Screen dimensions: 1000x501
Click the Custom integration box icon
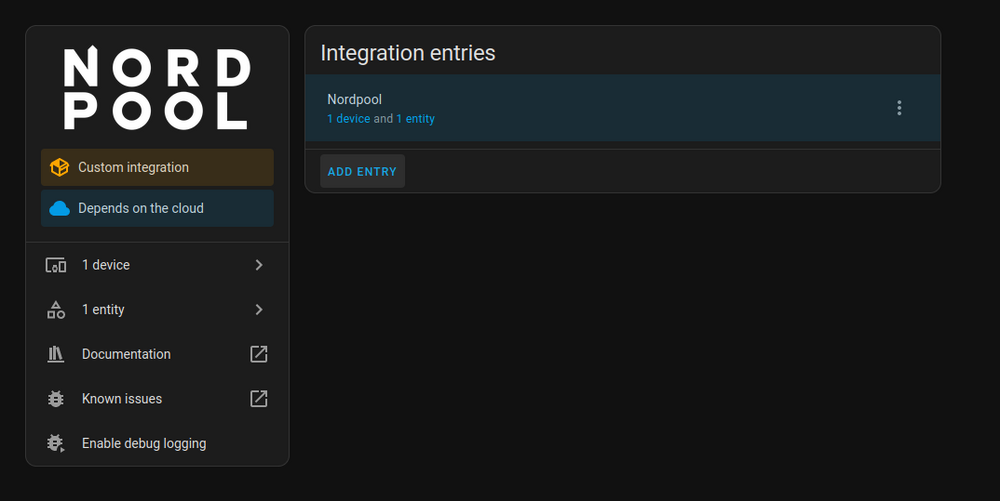[x=60, y=168]
